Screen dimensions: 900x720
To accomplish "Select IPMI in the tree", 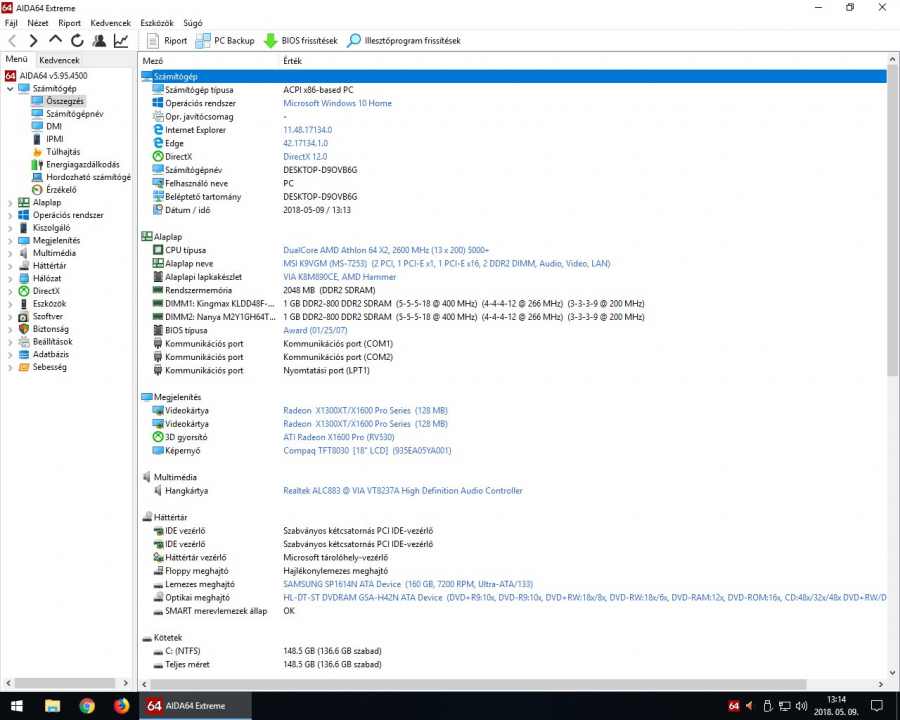I will [55, 139].
